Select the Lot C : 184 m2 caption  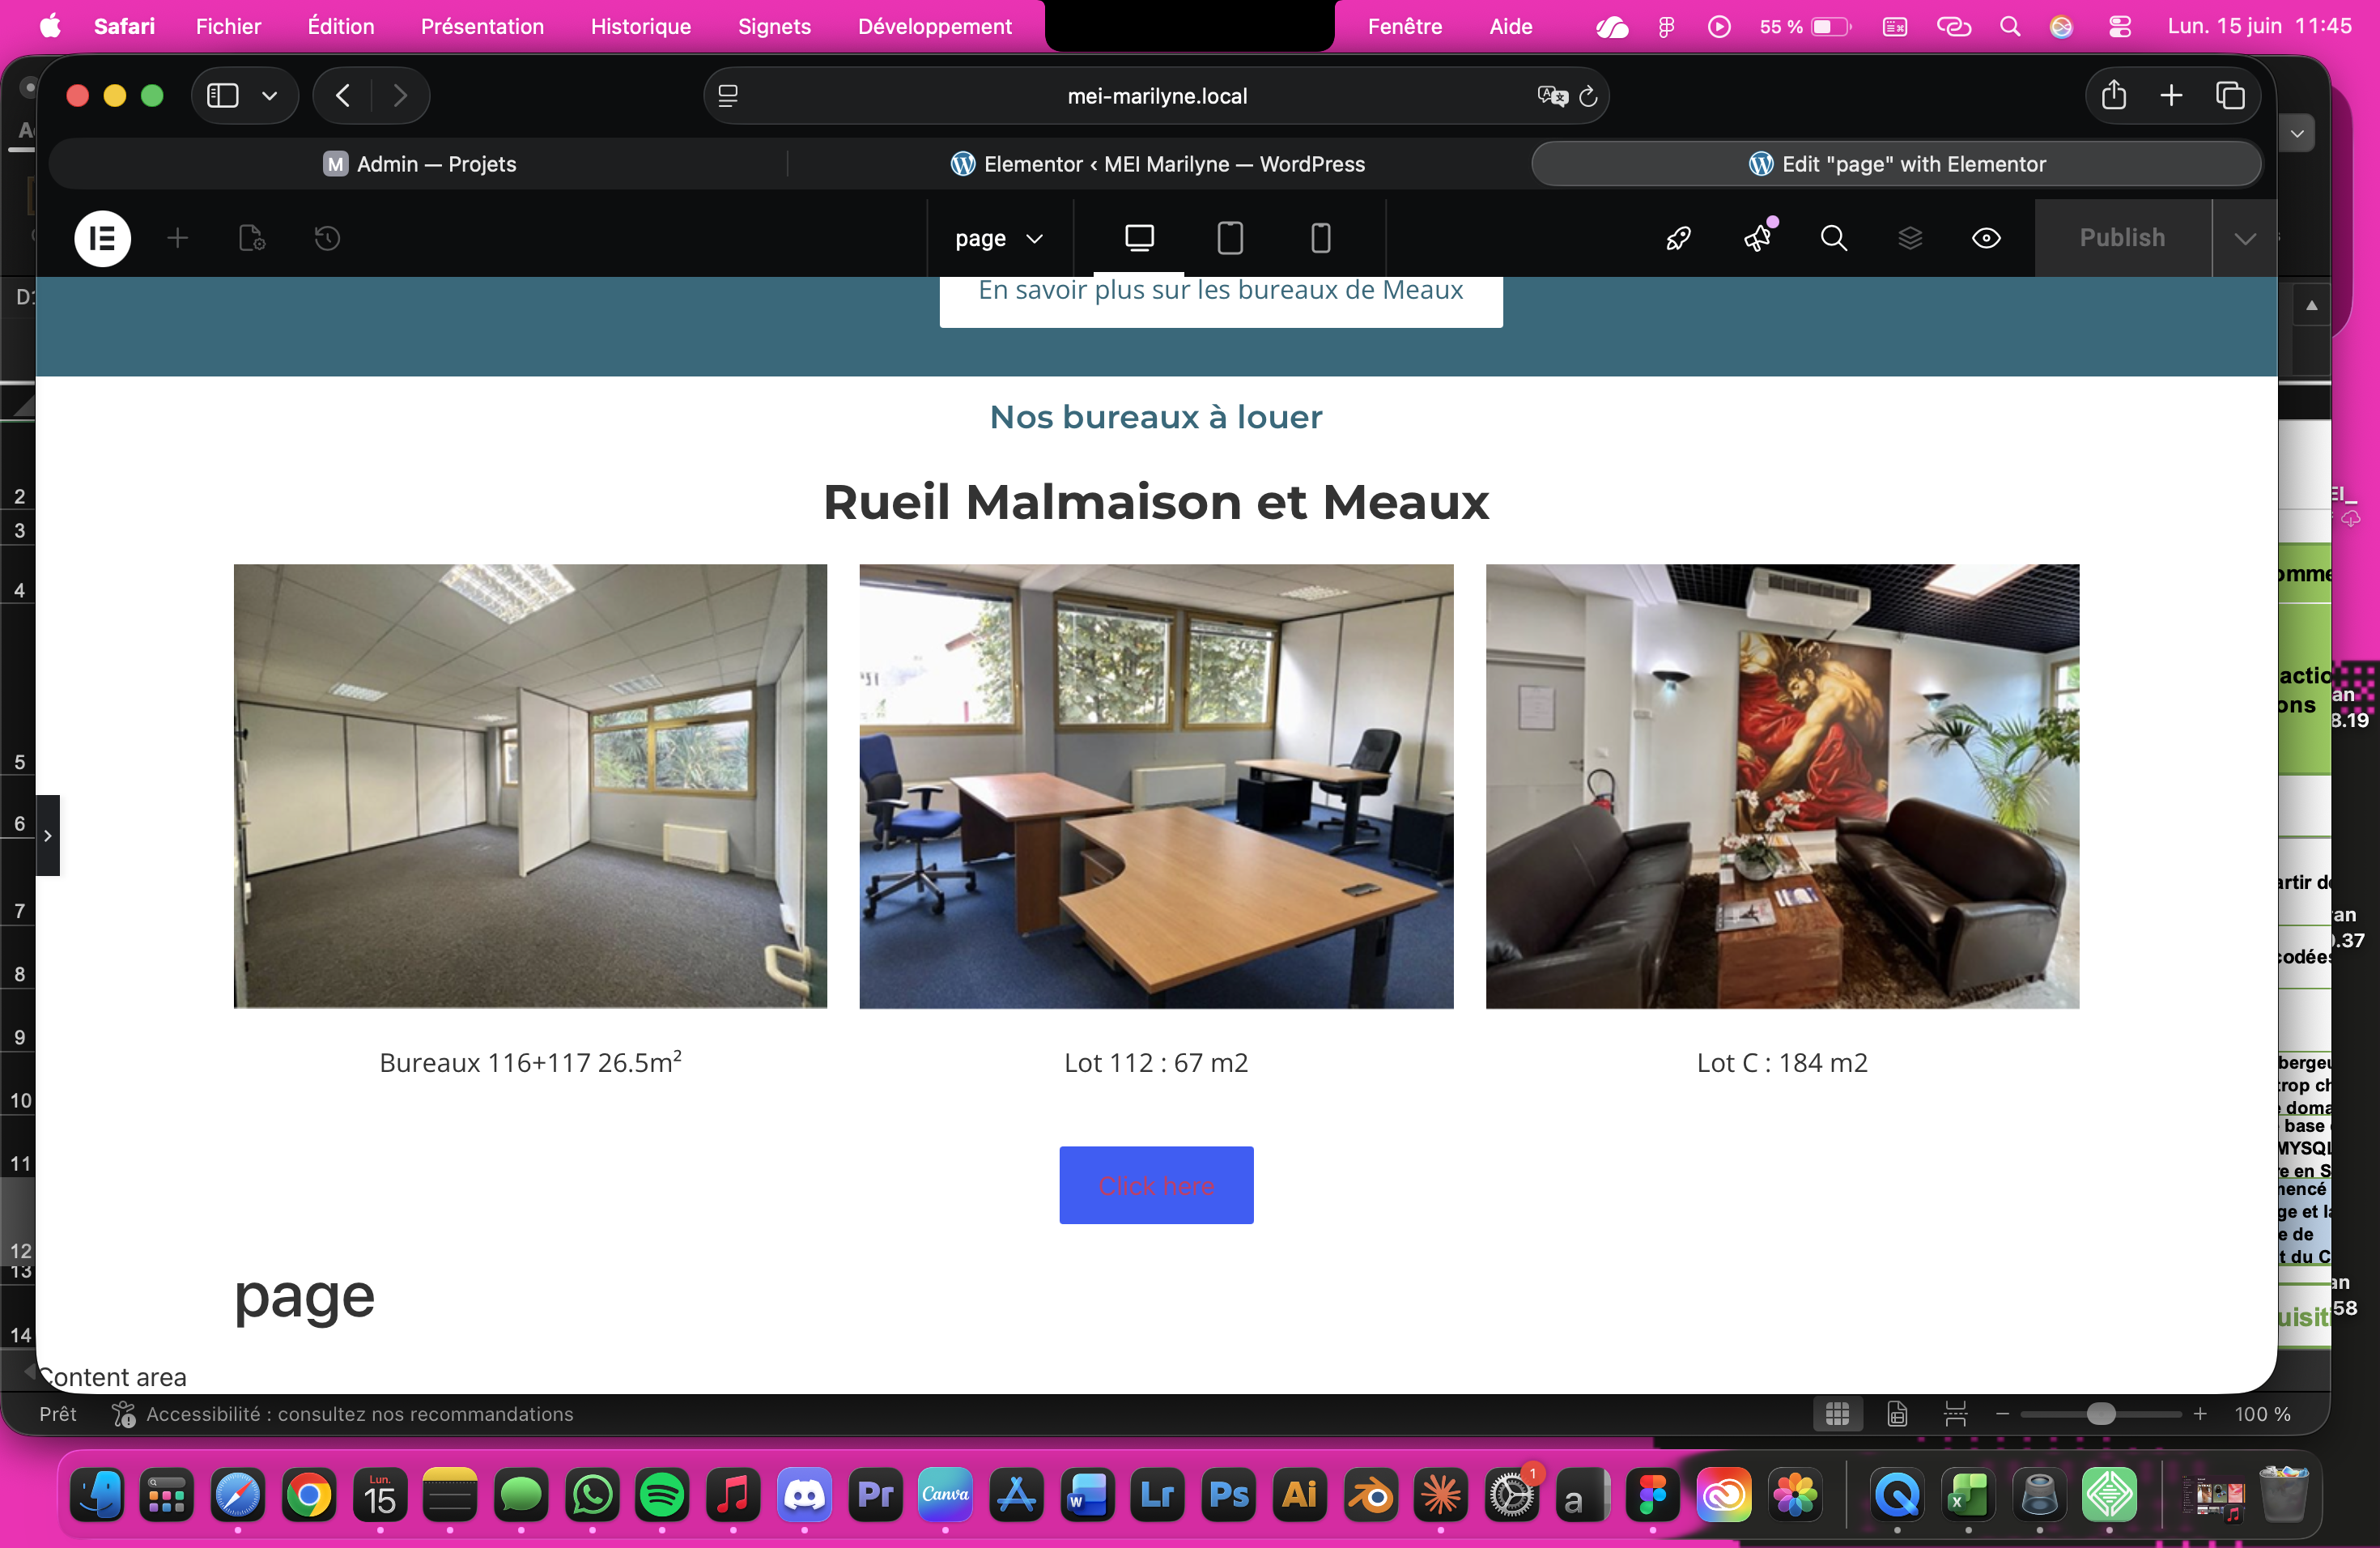click(1782, 1062)
